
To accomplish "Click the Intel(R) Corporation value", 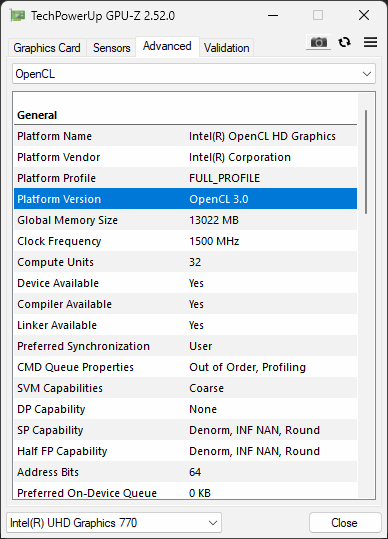I will [x=240, y=157].
